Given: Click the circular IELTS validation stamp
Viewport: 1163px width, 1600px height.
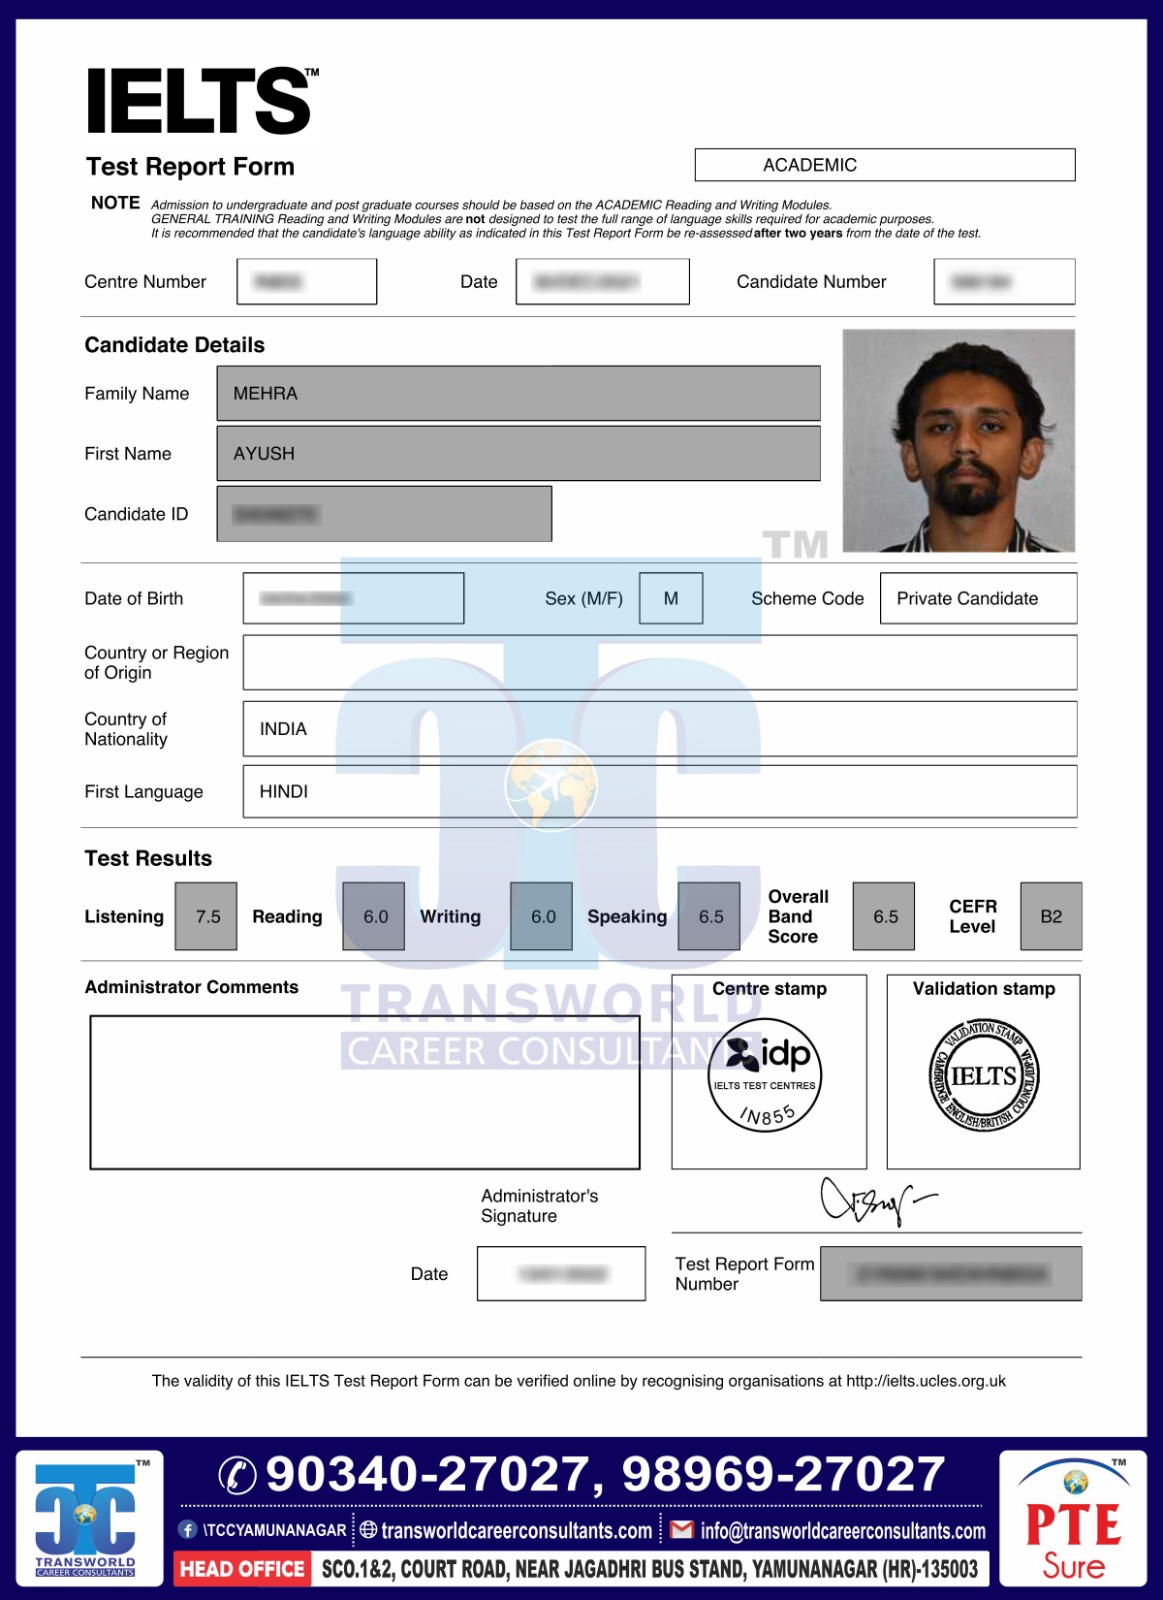Looking at the screenshot, I should coord(984,1077).
